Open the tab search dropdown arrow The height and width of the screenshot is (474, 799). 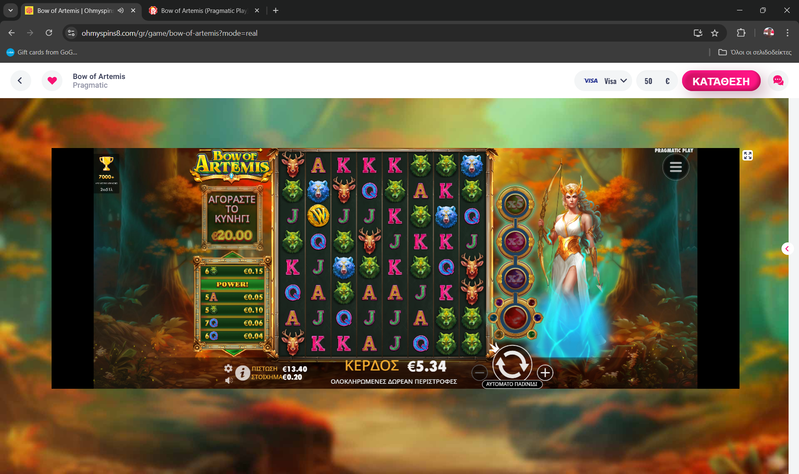click(10, 10)
